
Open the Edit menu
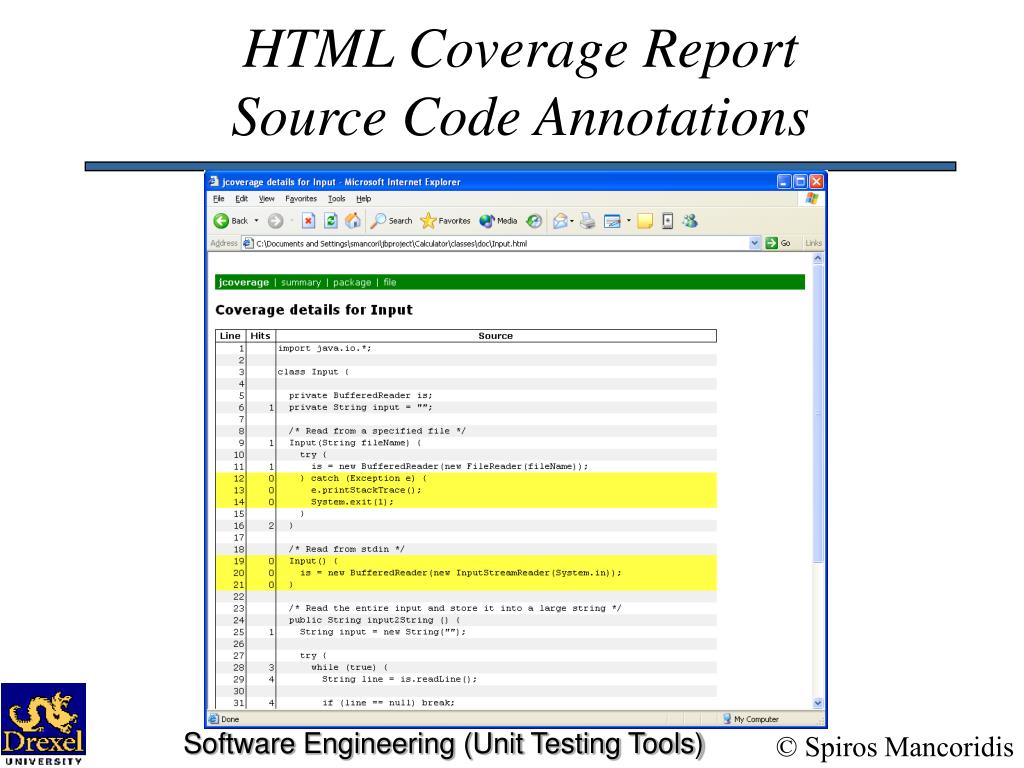(x=242, y=199)
